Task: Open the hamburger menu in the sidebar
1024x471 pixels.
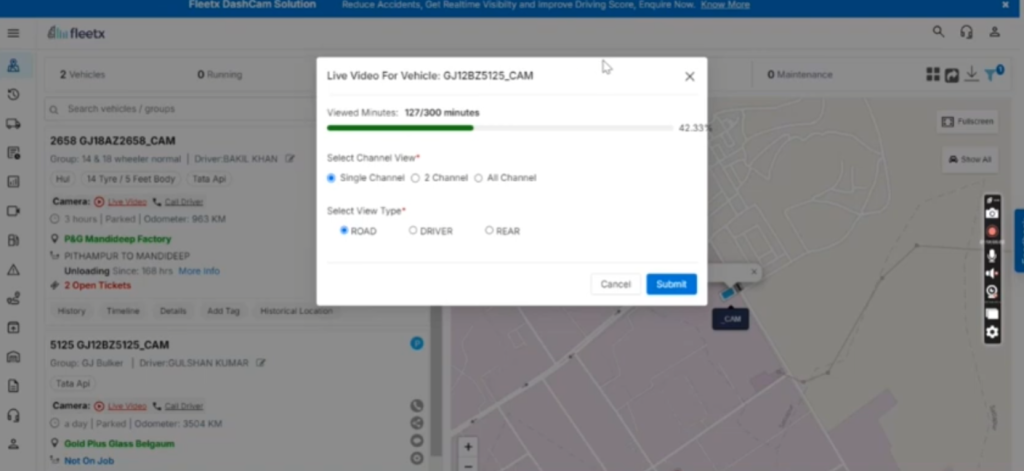Action: pos(13,33)
